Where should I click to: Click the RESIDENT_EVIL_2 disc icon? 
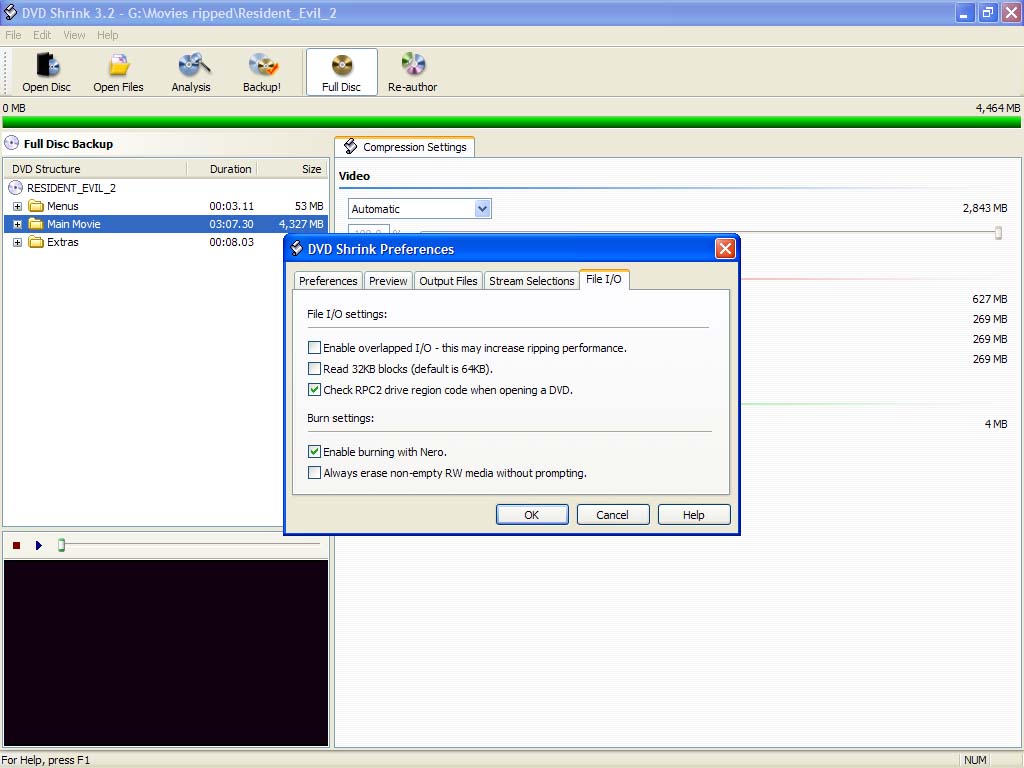tap(15, 188)
